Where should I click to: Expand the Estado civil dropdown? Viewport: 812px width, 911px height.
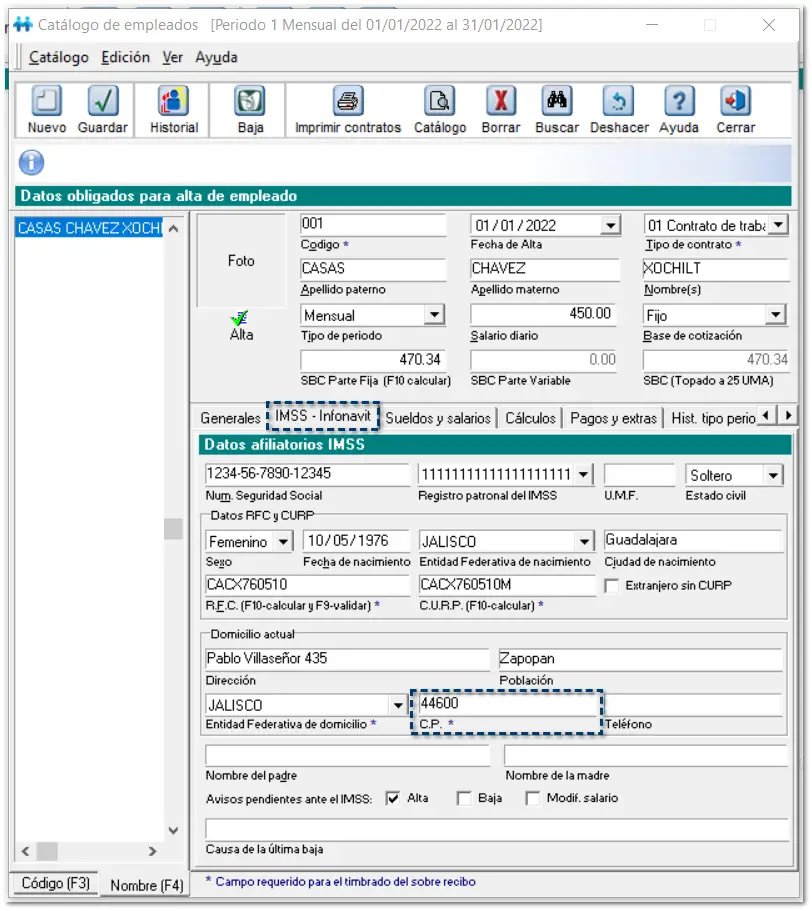click(773, 475)
